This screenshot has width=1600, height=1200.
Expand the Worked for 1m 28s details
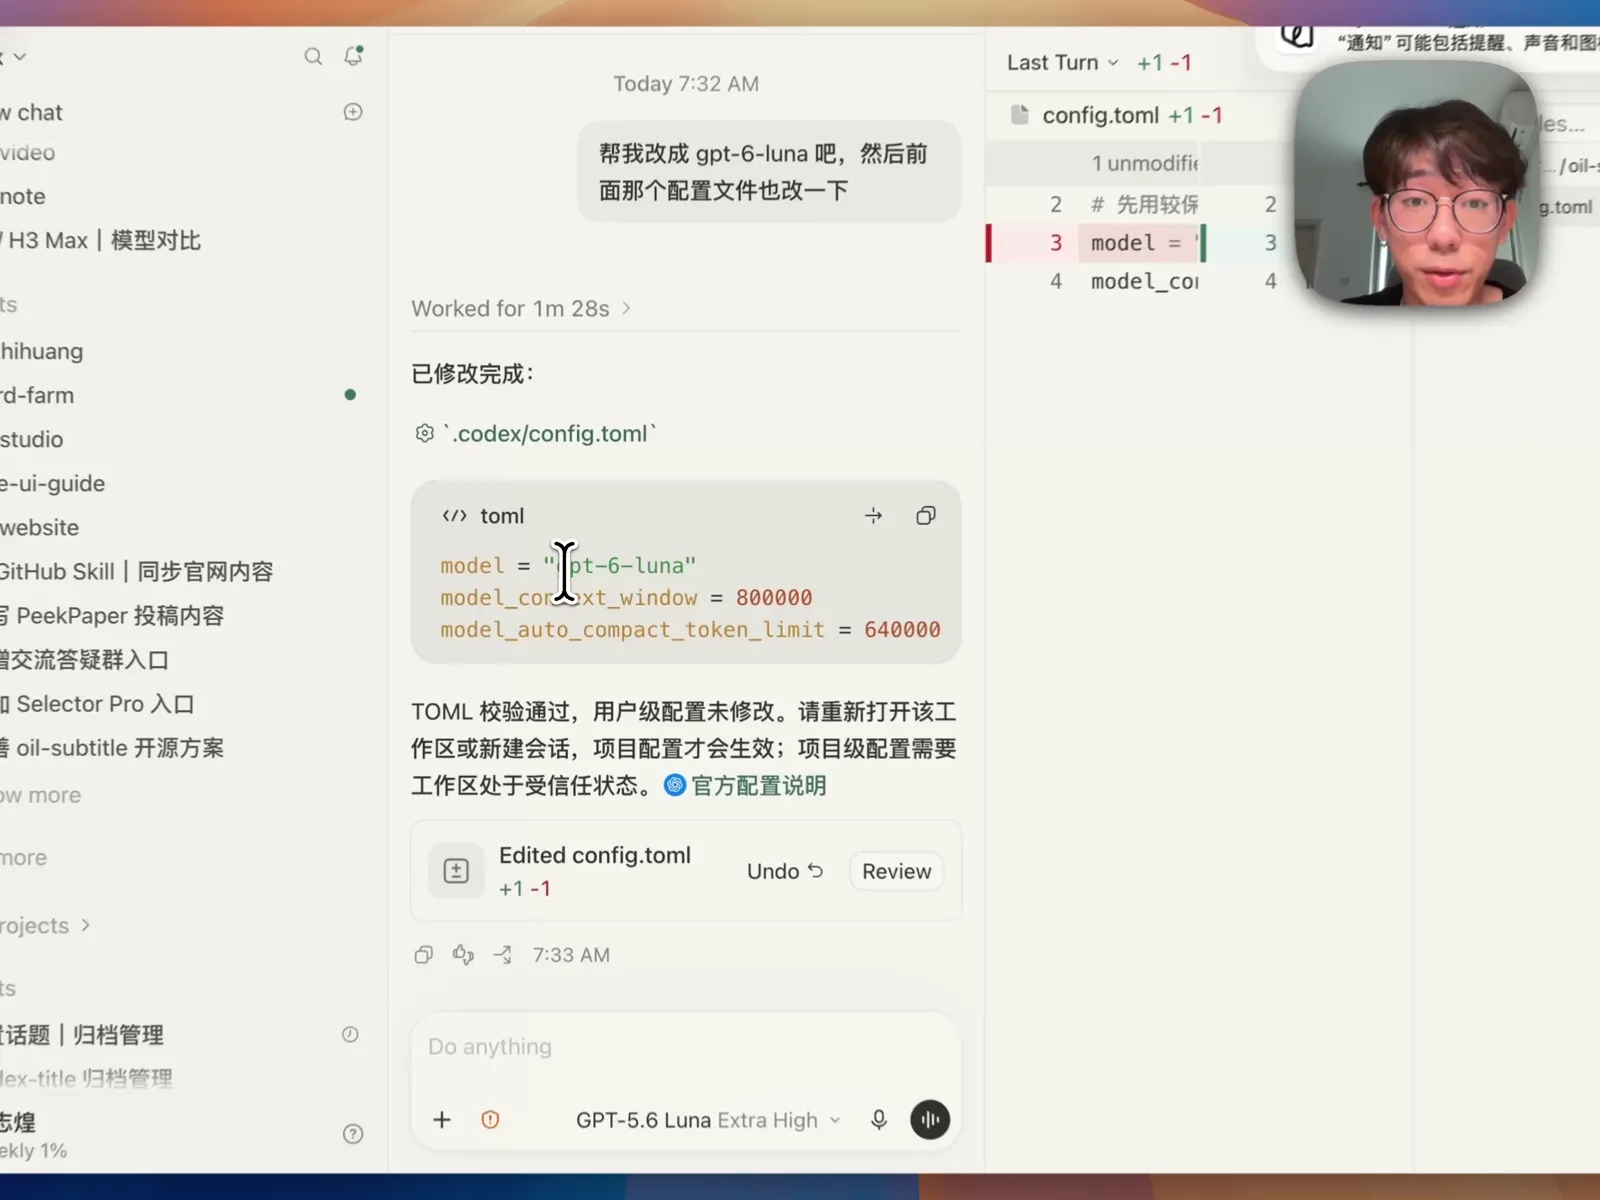(x=521, y=308)
